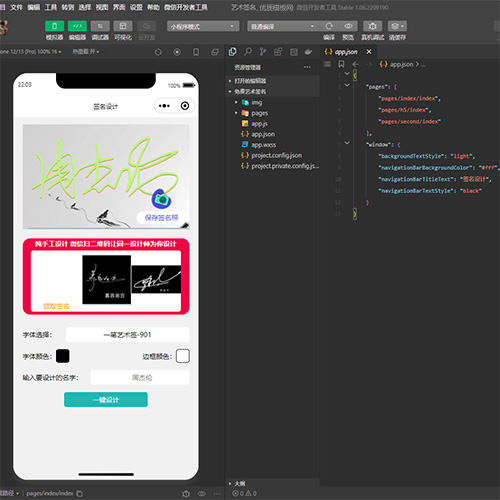
Task: Open the 文件 menu
Action: click(x=16, y=7)
